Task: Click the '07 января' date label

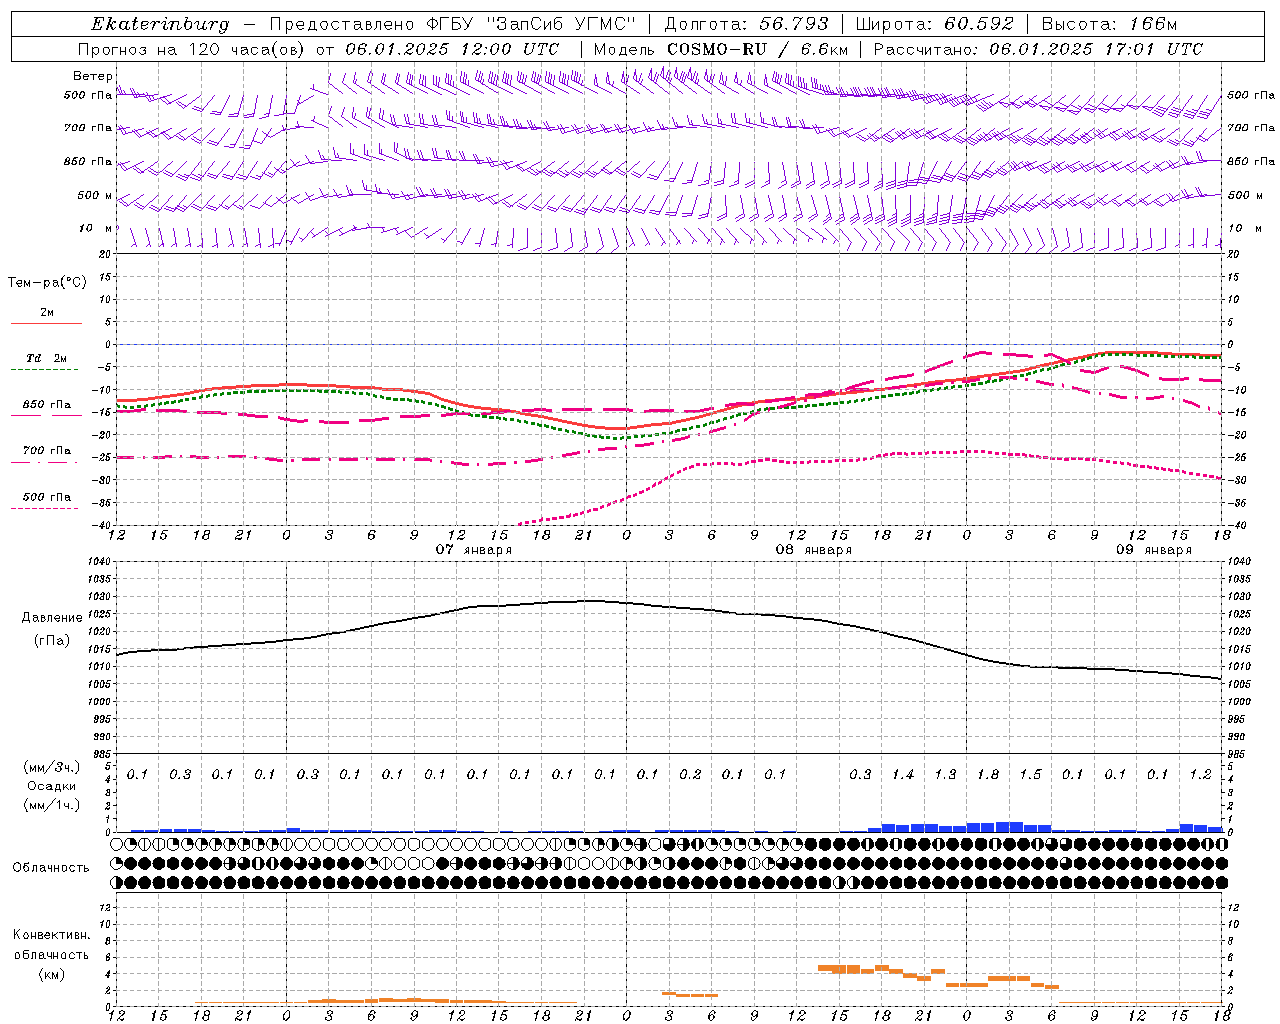Action: [x=474, y=550]
